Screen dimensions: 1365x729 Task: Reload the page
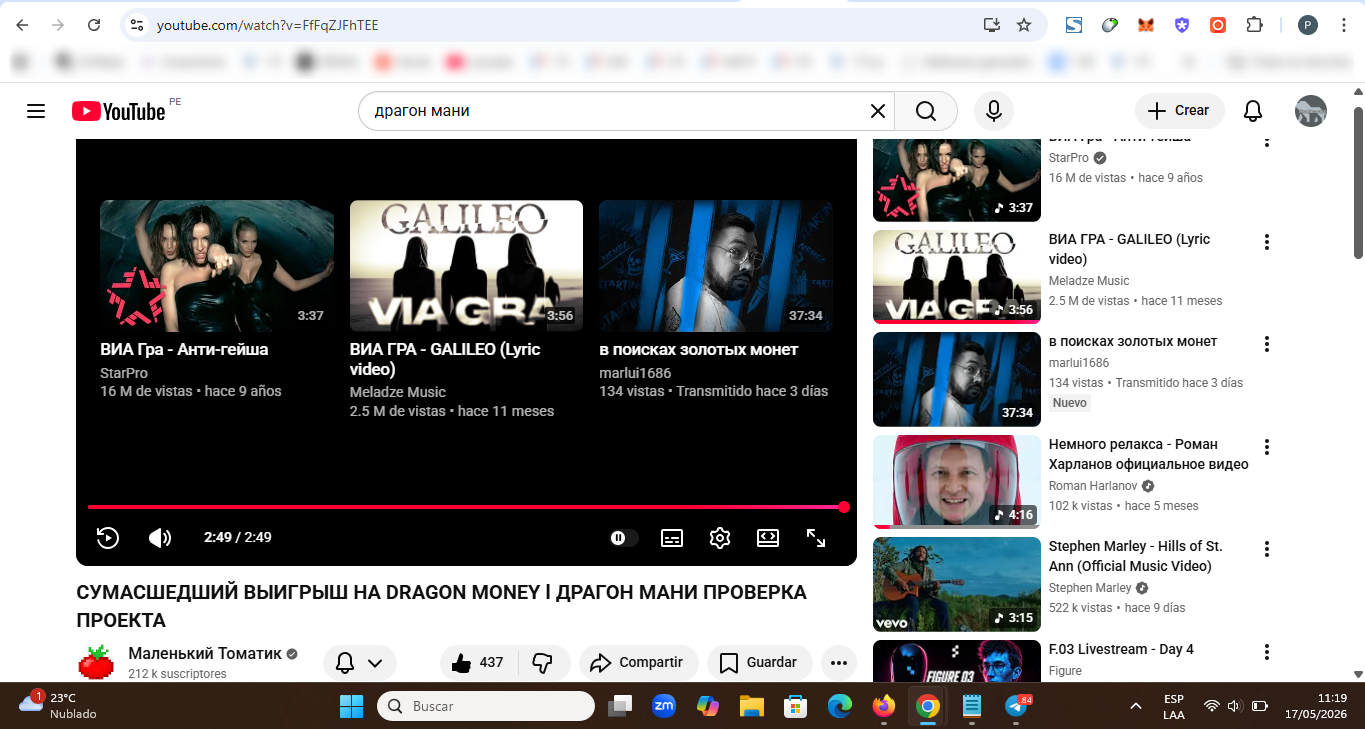pos(94,25)
